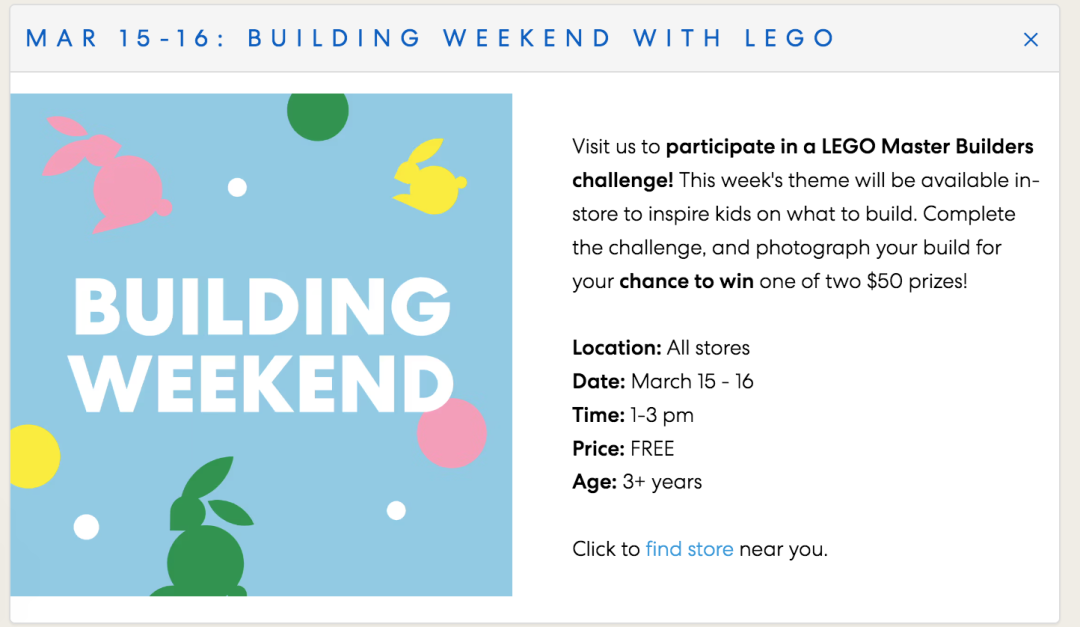Click the white BUILDING word in the banner
The height and width of the screenshot is (627, 1080).
[262, 307]
